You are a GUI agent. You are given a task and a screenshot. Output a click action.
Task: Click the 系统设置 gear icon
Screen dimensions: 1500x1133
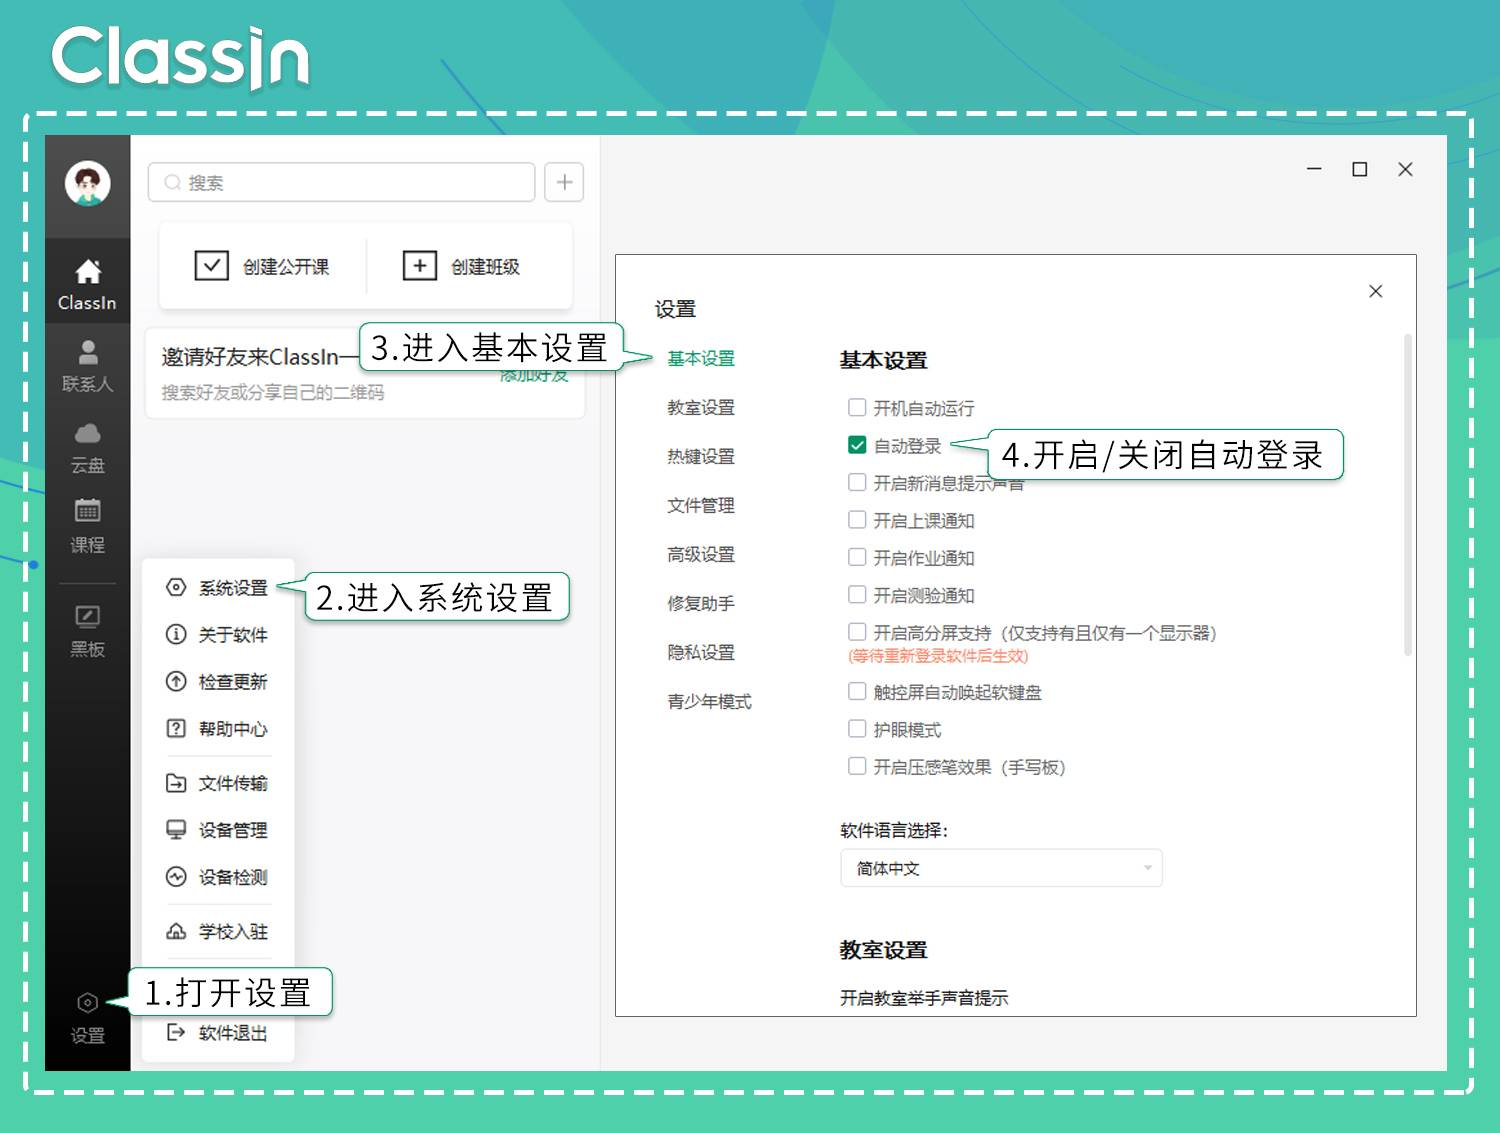coord(176,587)
